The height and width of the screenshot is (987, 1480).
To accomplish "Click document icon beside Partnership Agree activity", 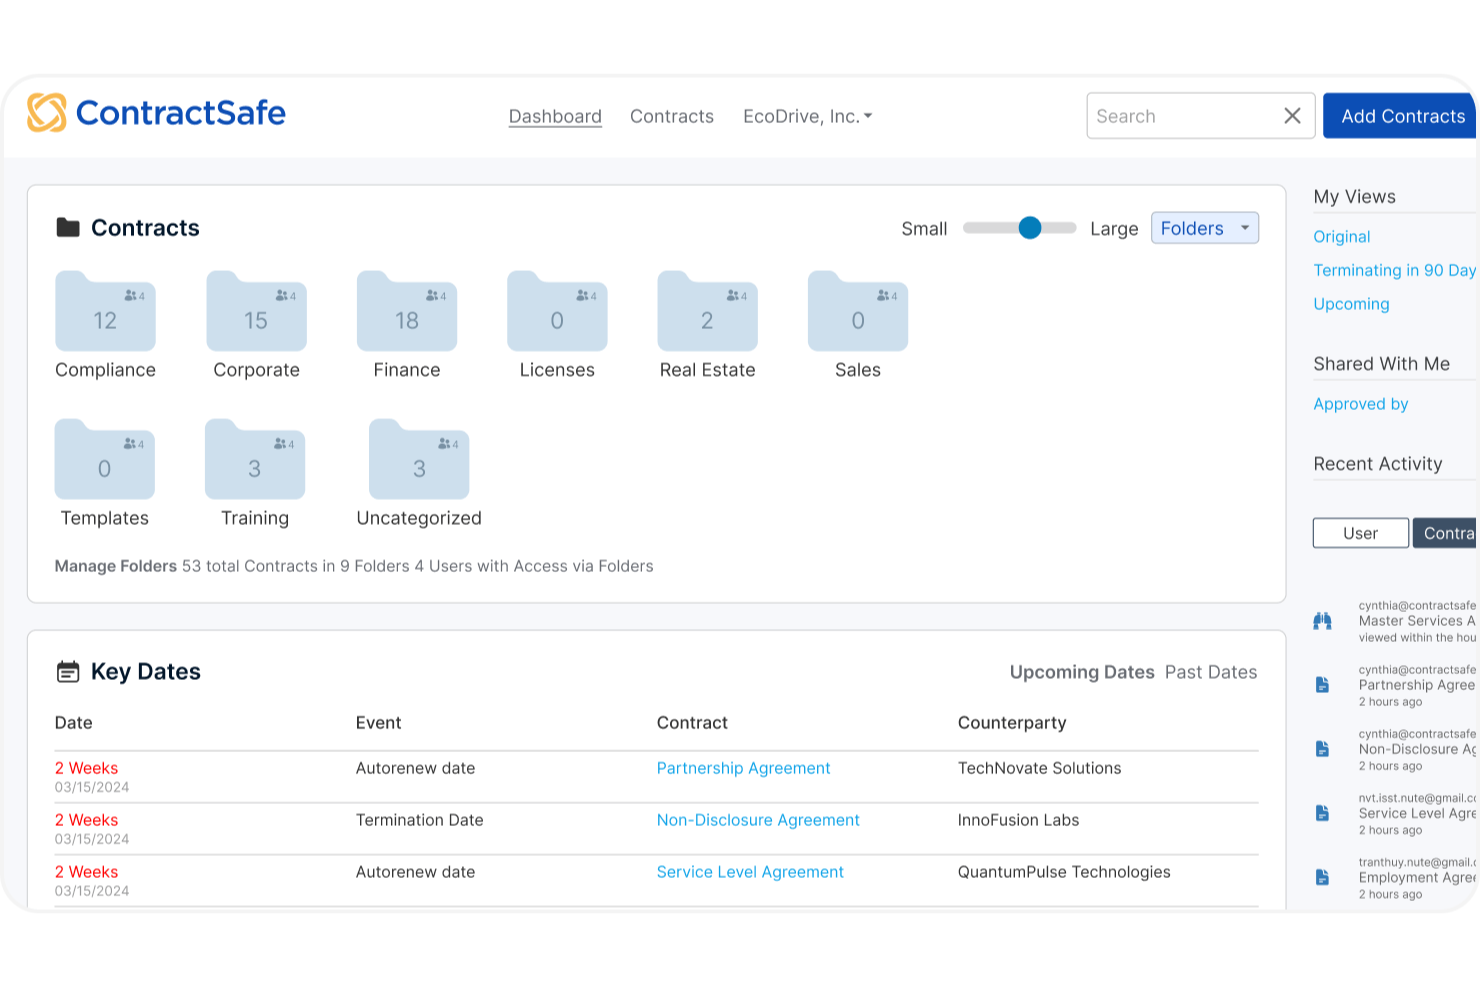I will click(x=1322, y=685).
